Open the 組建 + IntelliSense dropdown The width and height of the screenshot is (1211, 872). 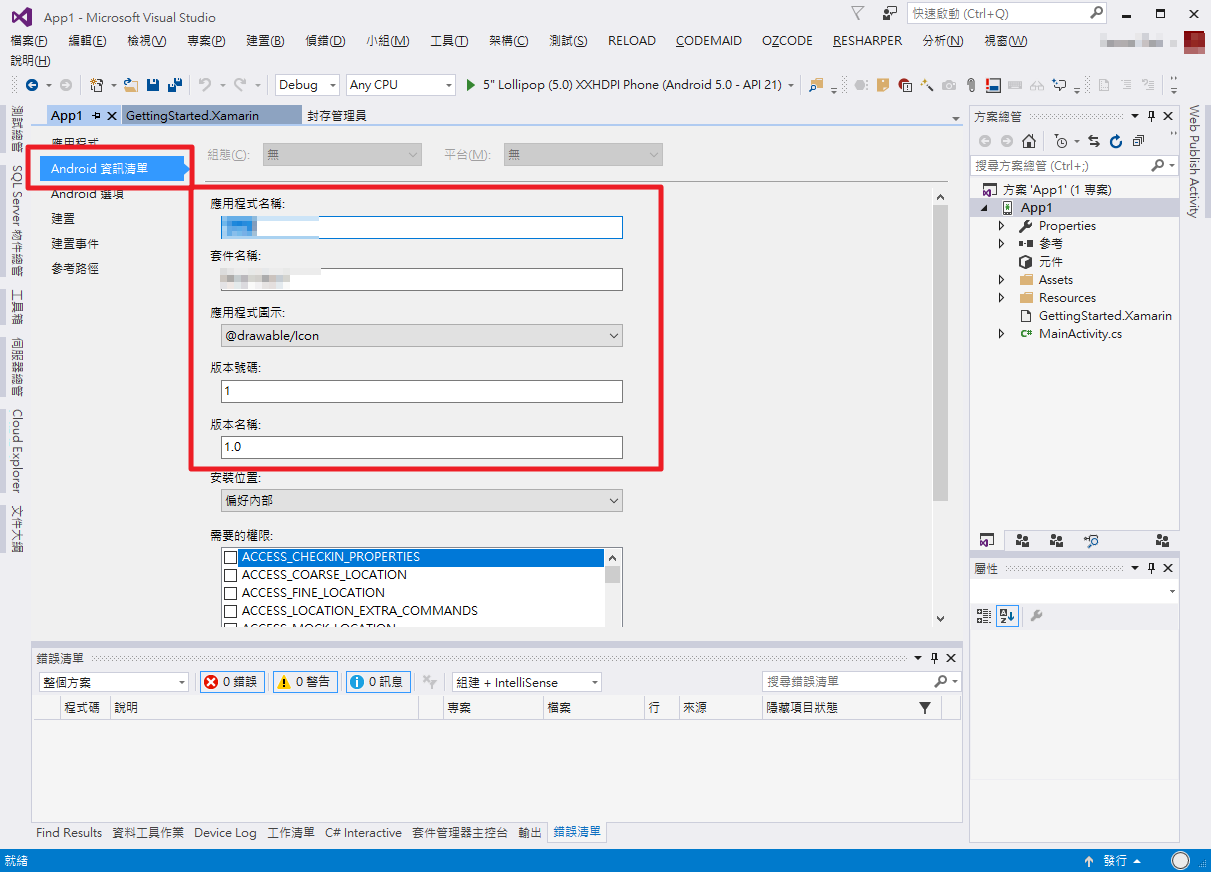point(526,682)
